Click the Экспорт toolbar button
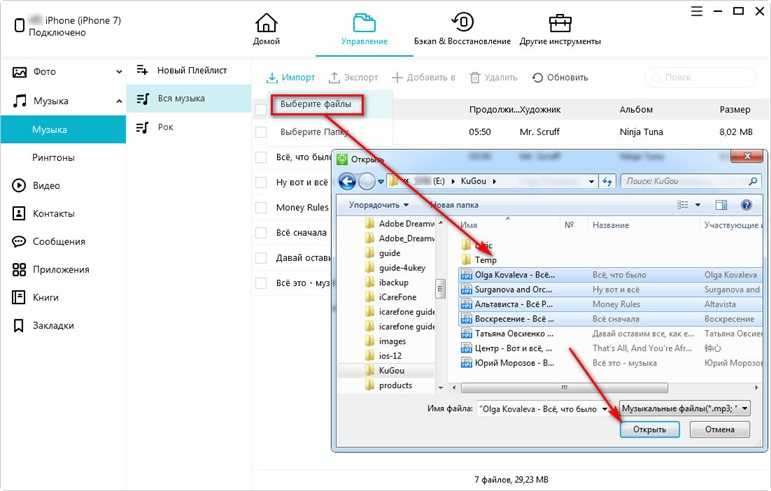771x491 pixels. tap(353, 78)
